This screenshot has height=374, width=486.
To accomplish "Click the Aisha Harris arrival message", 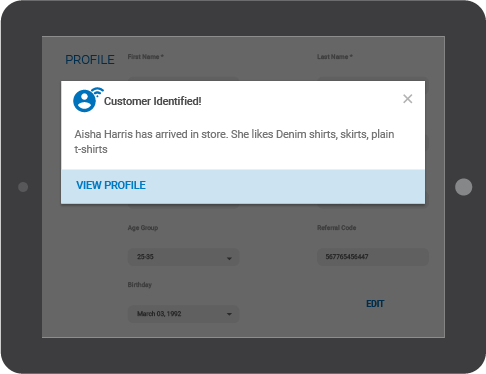I will 234,142.
